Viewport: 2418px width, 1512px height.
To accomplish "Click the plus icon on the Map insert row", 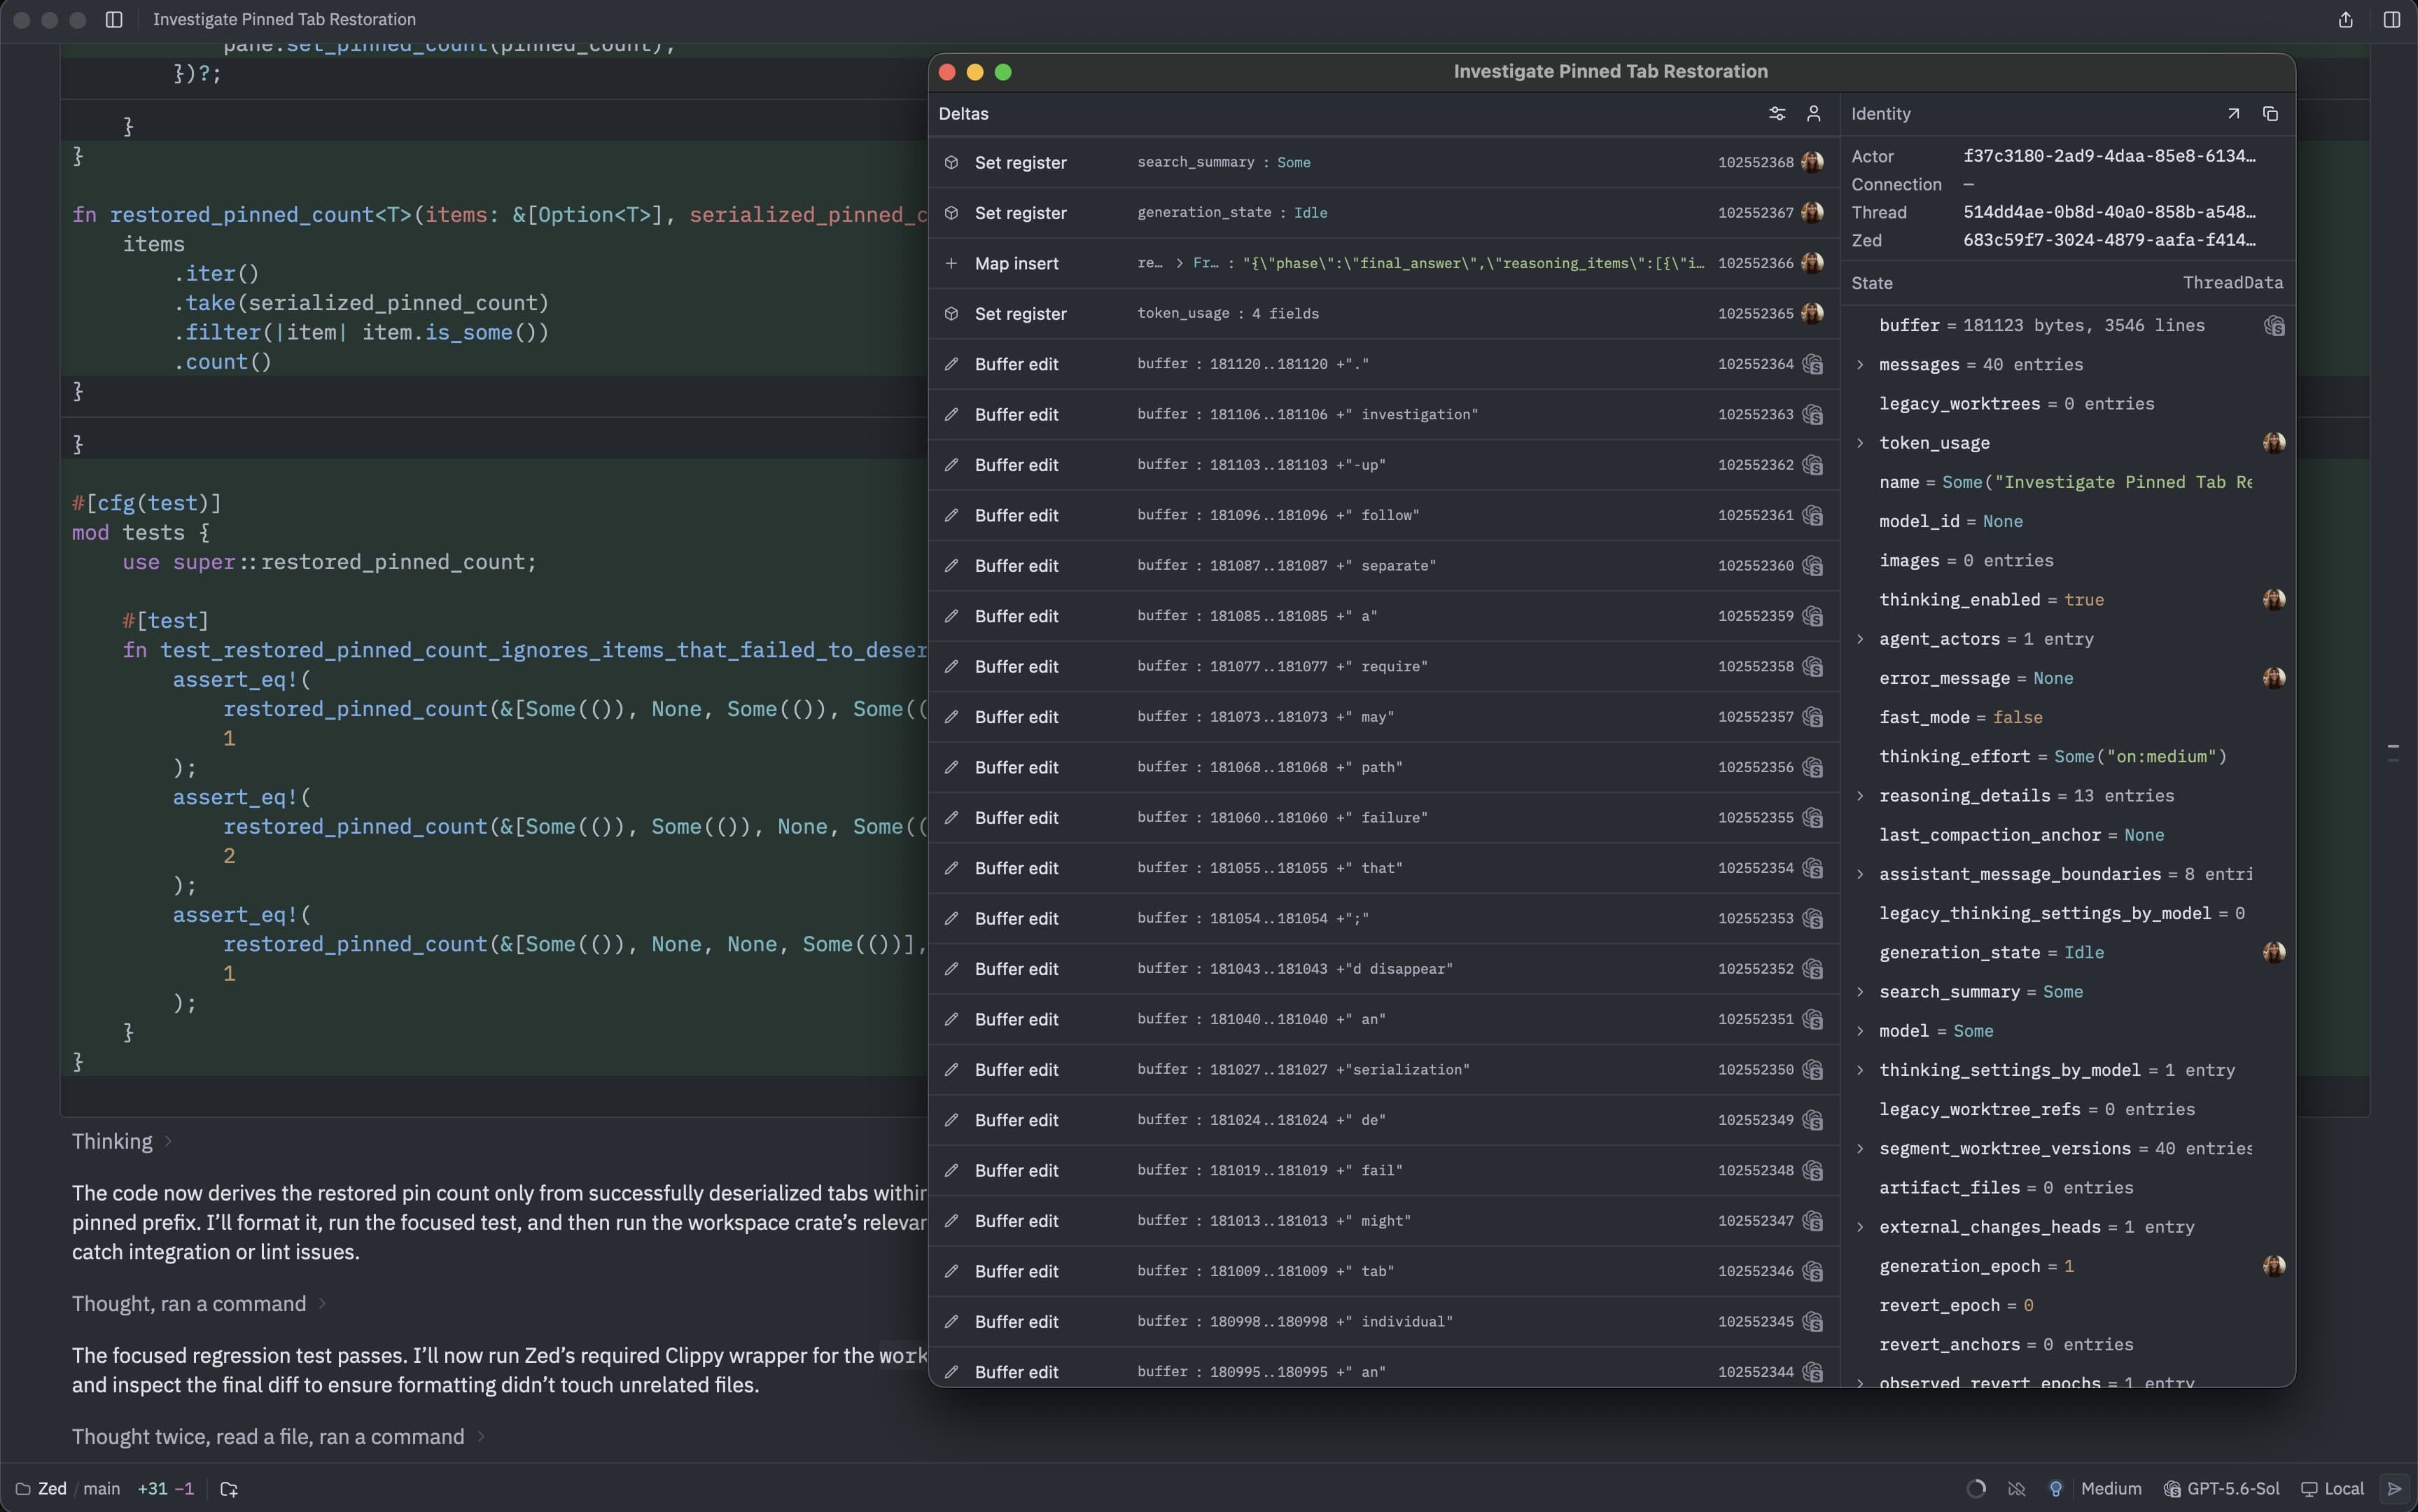I will pyautogui.click(x=951, y=263).
